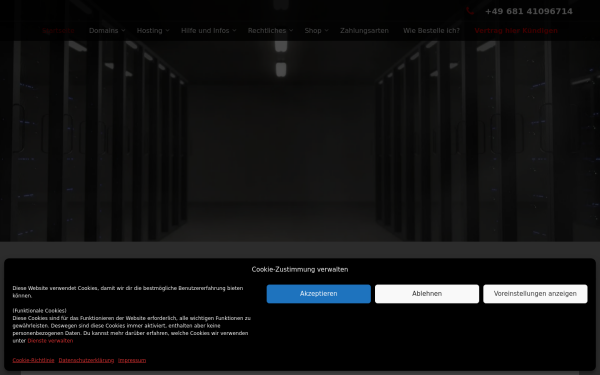This screenshot has width=600, height=375.
Task: Open Voreinstellungen anzeigen cookie preferences
Action: [x=535, y=294]
